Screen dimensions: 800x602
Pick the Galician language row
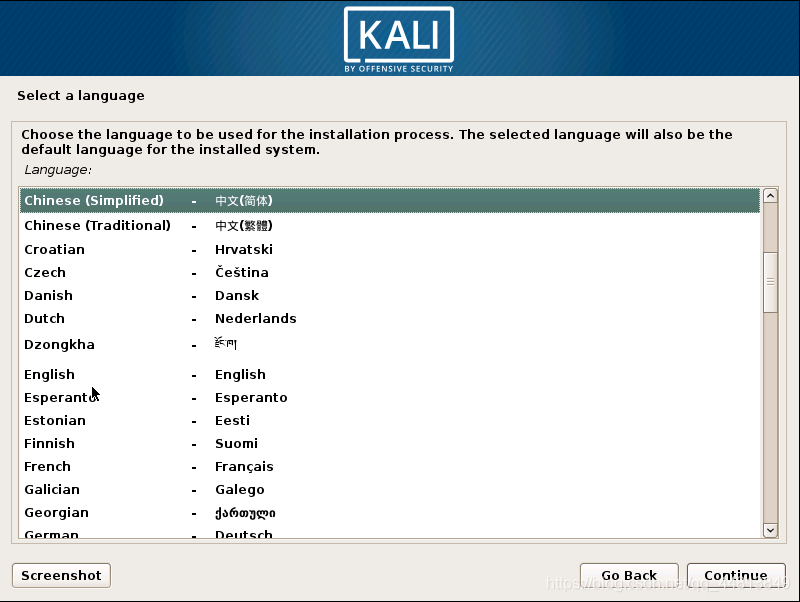pos(390,489)
